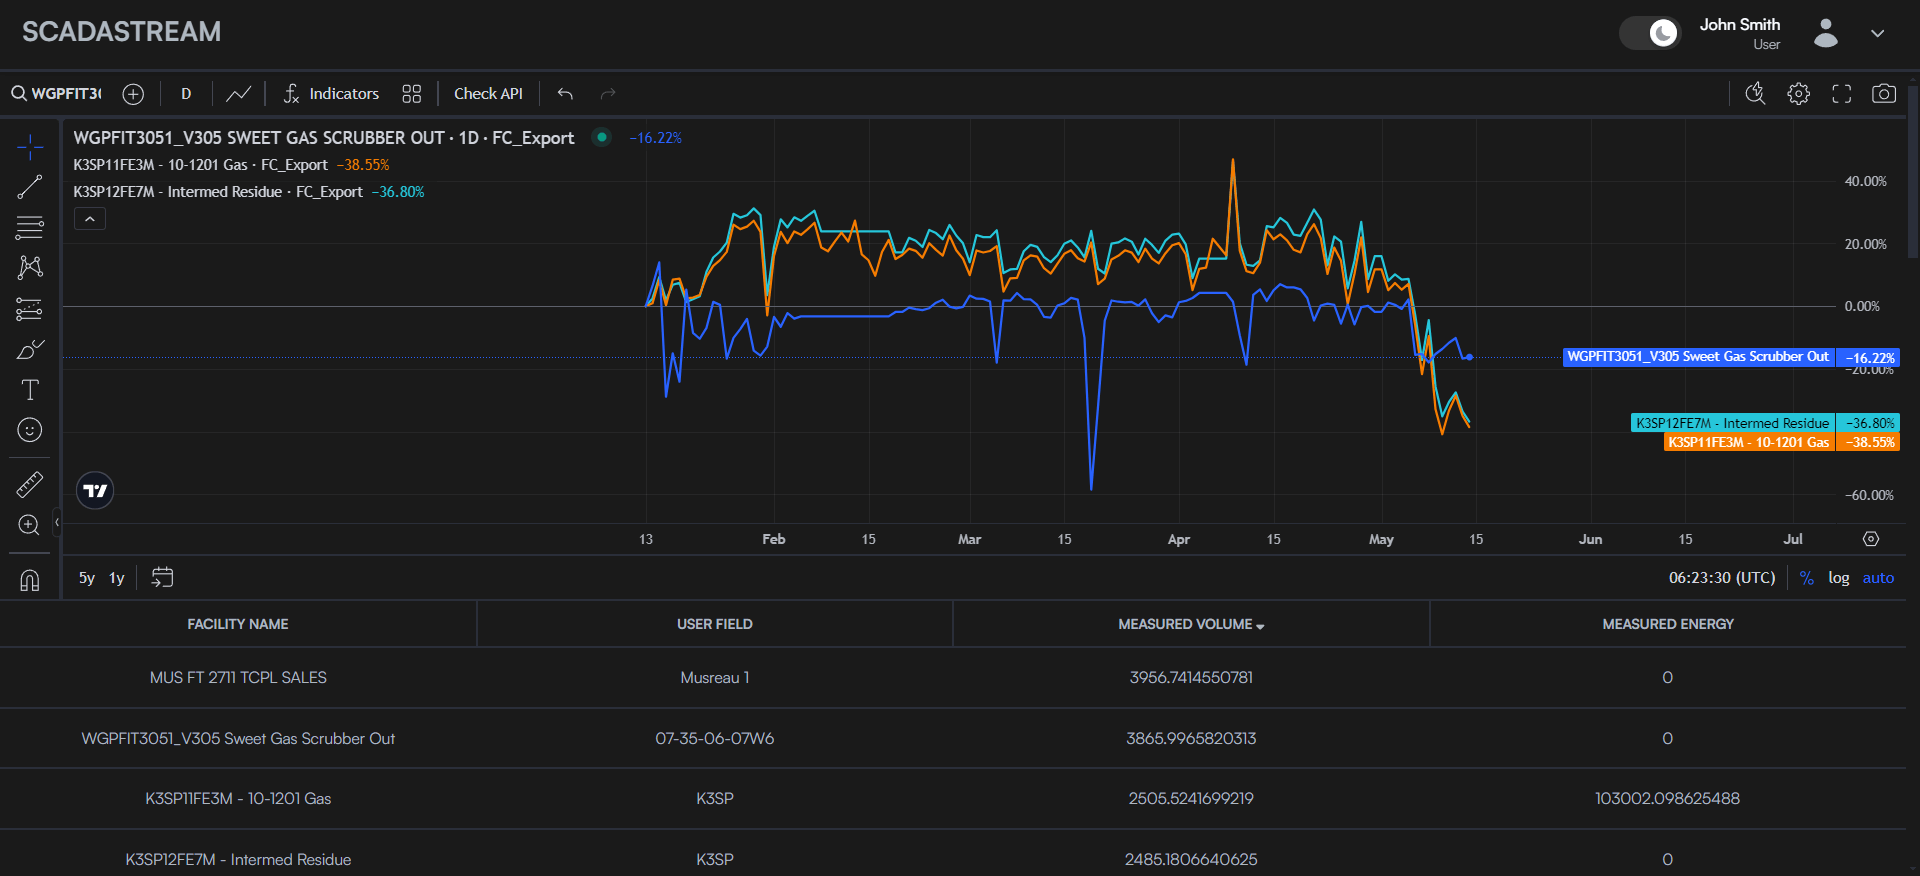This screenshot has height=876, width=1920.
Task: Open the Indicators menu
Action: (x=331, y=94)
